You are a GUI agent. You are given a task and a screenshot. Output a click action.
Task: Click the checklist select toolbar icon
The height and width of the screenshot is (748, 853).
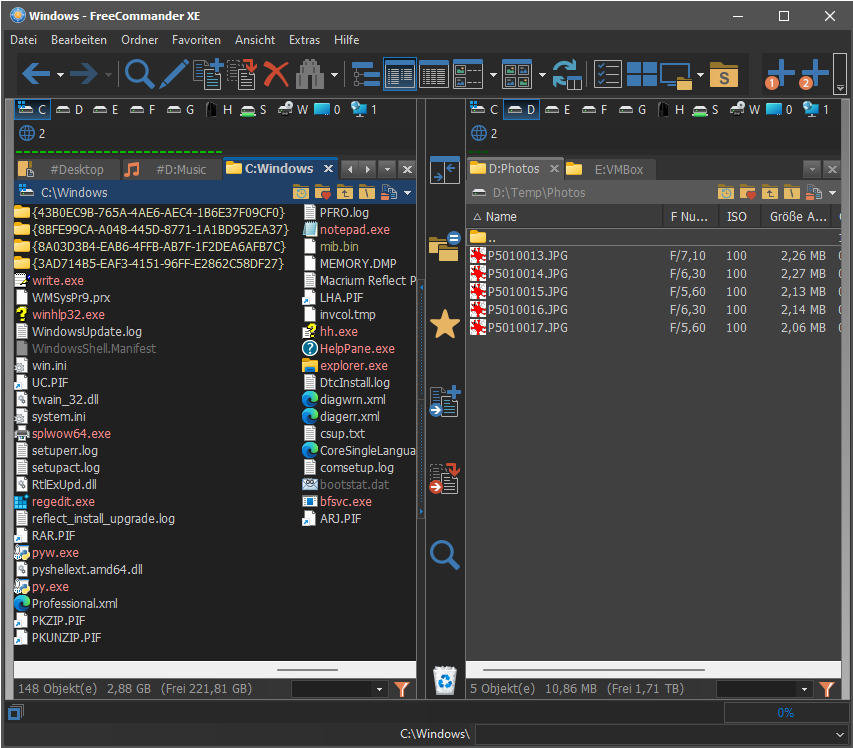coord(608,74)
